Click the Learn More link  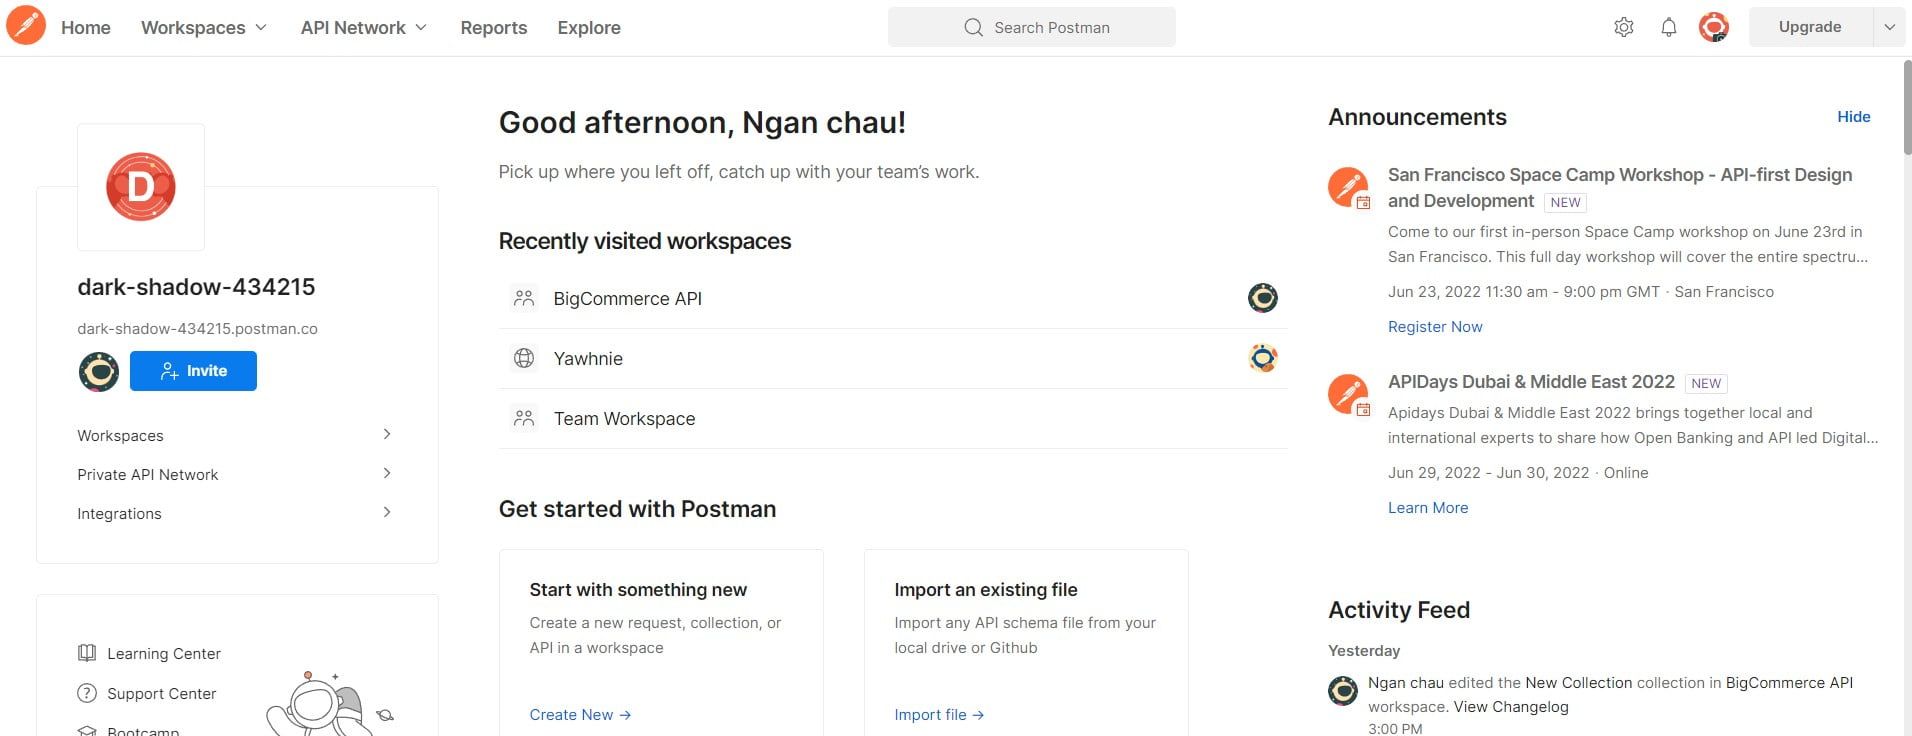pos(1428,508)
